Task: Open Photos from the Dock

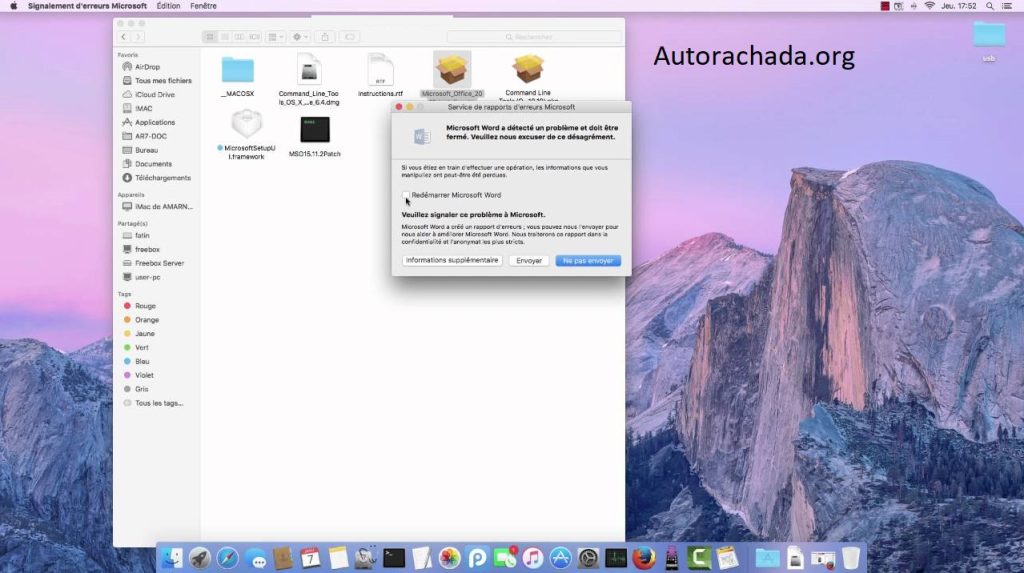Action: [449, 558]
